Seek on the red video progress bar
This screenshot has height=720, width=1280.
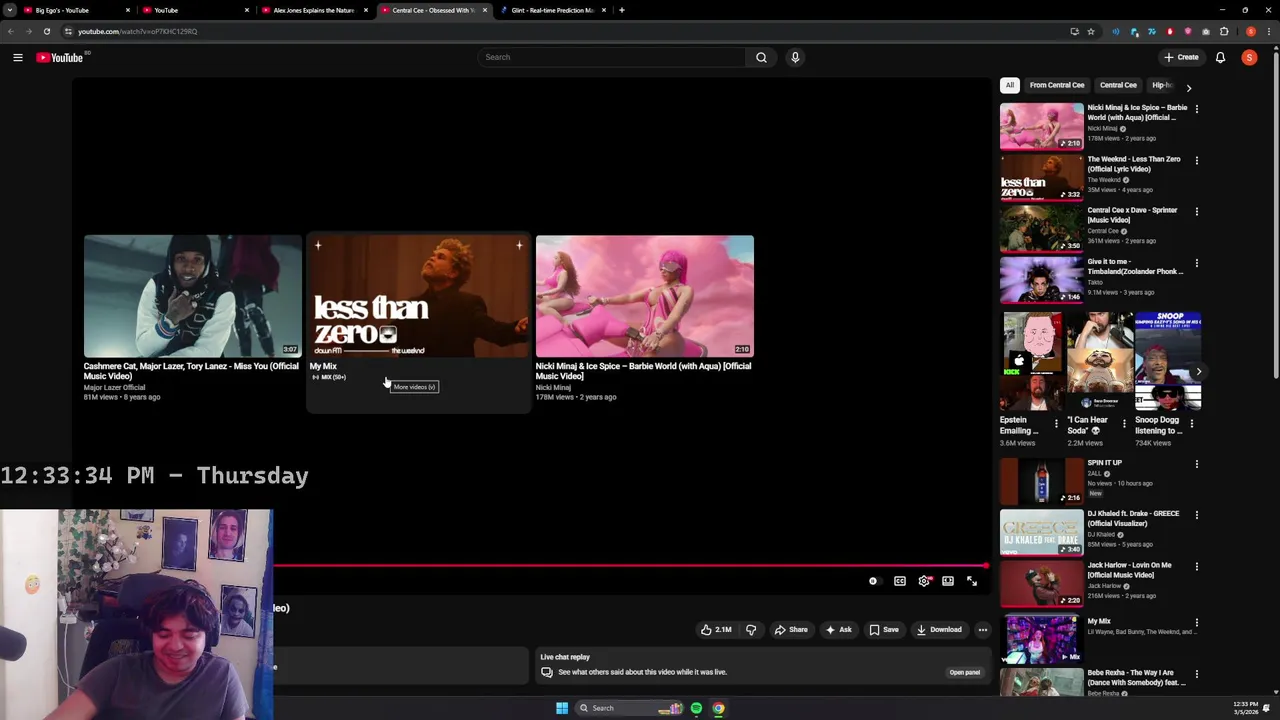(630, 566)
